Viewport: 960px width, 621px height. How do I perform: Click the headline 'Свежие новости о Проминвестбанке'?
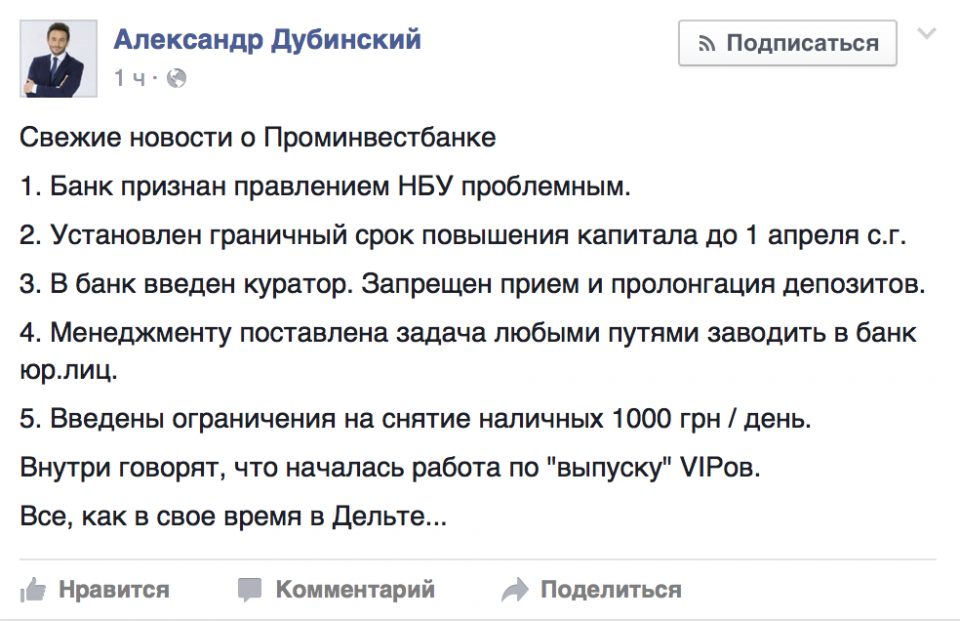point(258,138)
